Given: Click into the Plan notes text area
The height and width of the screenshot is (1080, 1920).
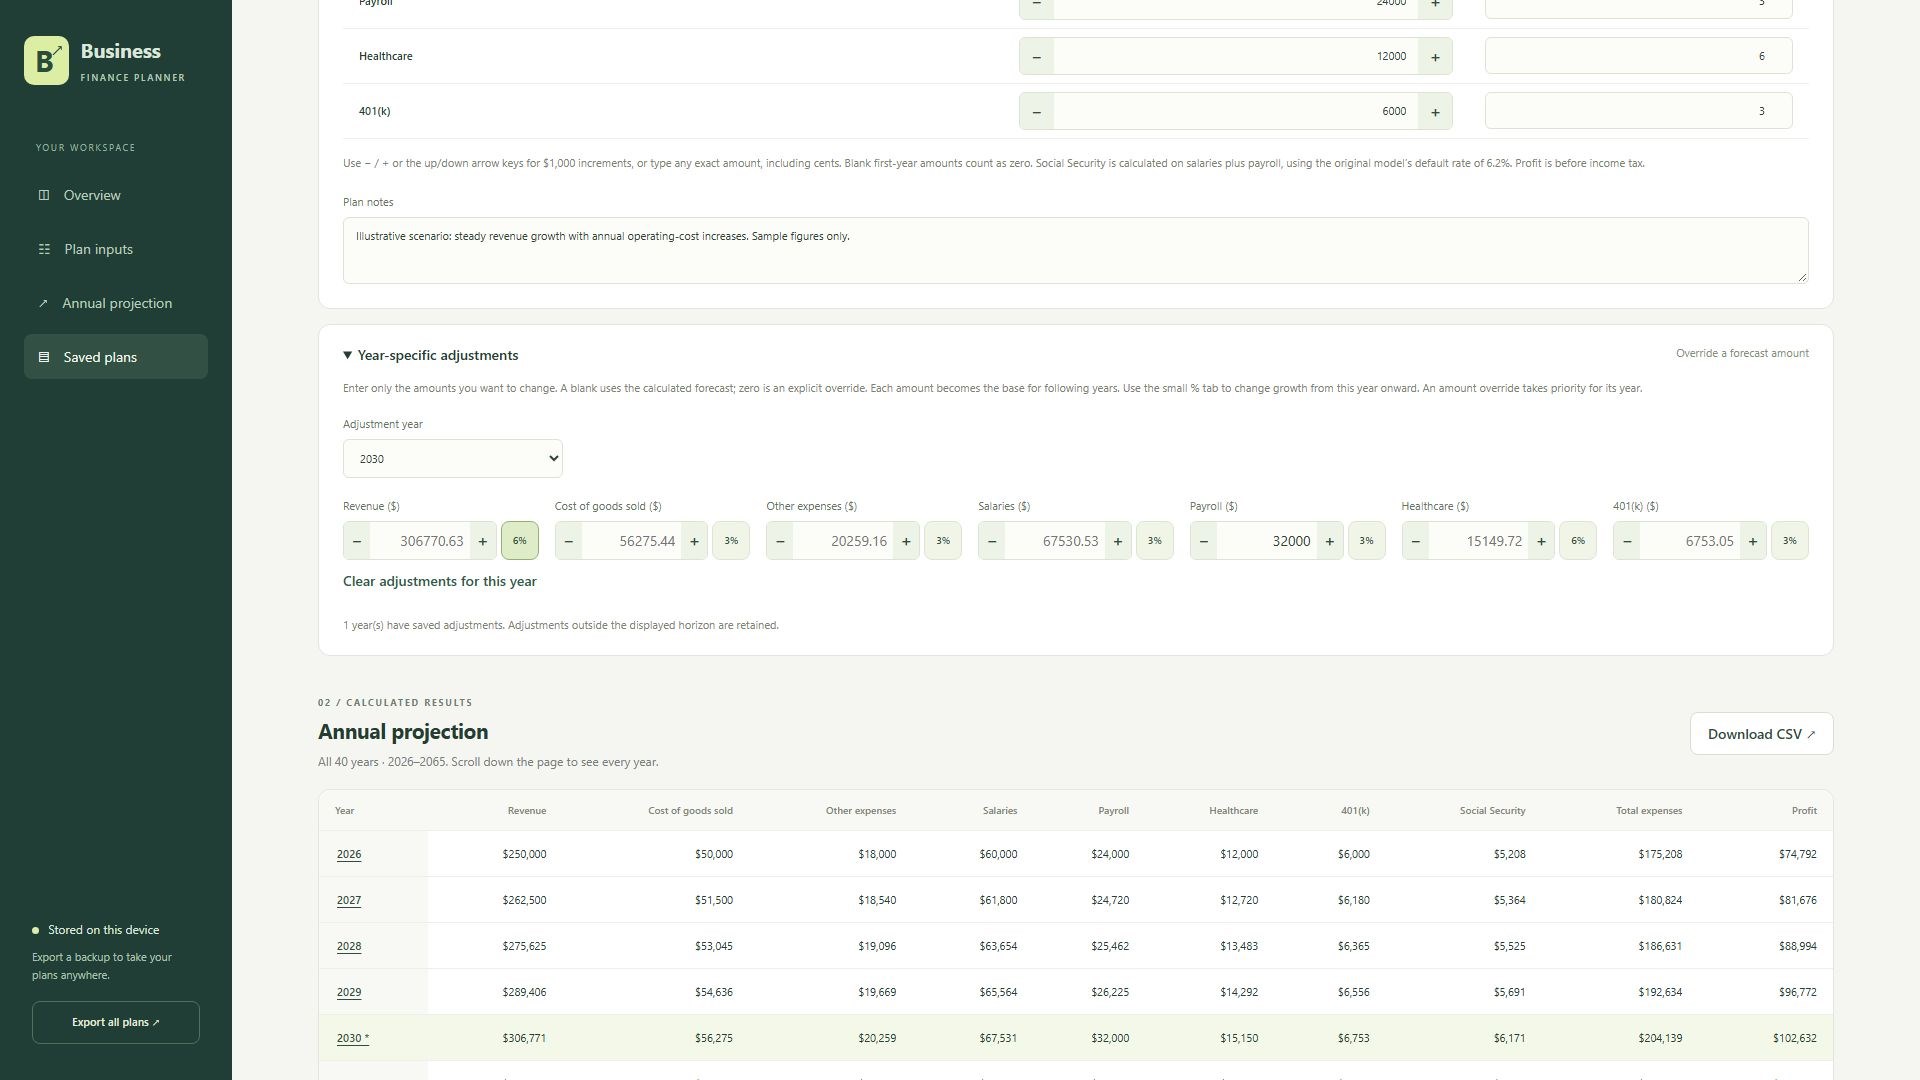Looking at the screenshot, I should [x=1076, y=250].
